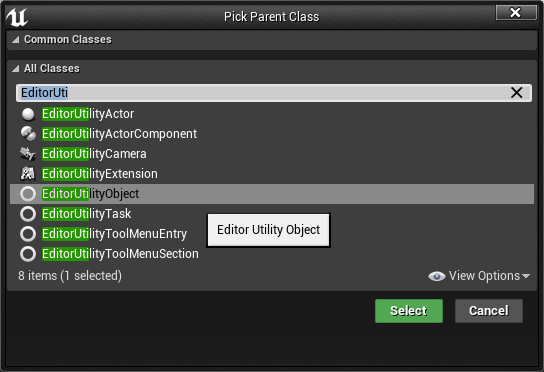
Task: Select EditorUtilityToolMenuSection class entry
Action: [x=272, y=254]
